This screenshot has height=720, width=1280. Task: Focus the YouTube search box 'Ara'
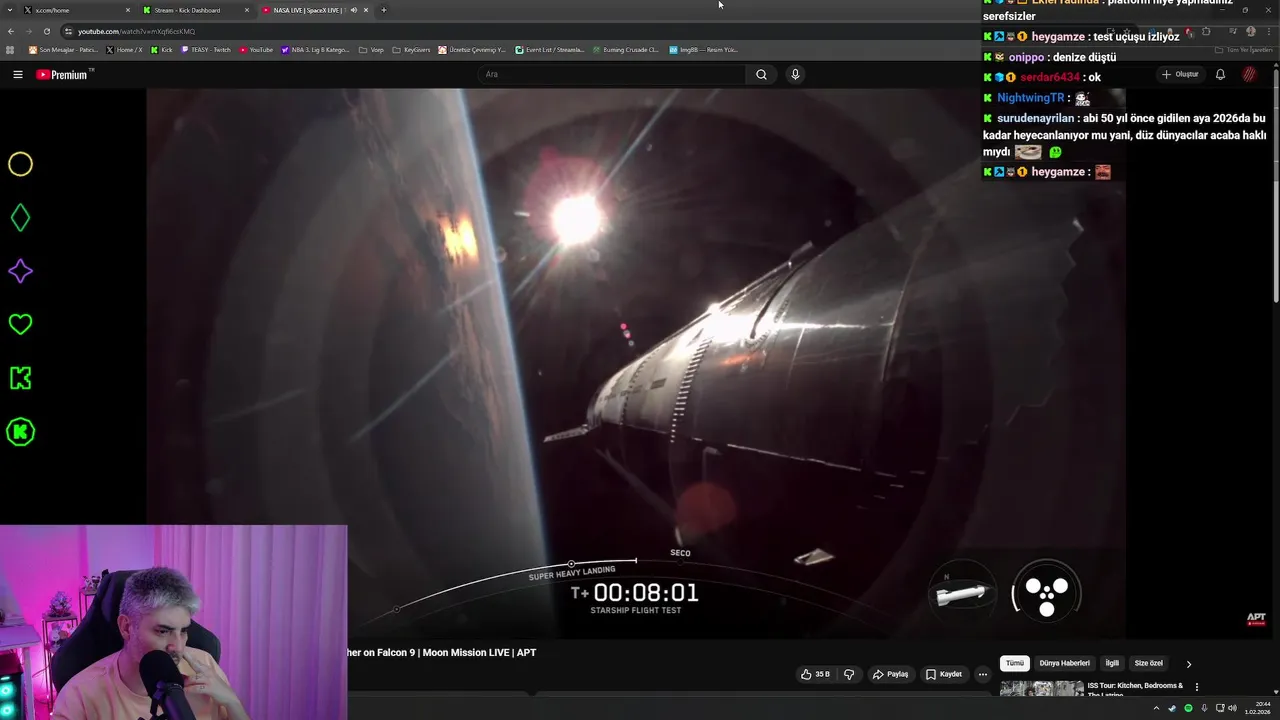click(x=611, y=74)
